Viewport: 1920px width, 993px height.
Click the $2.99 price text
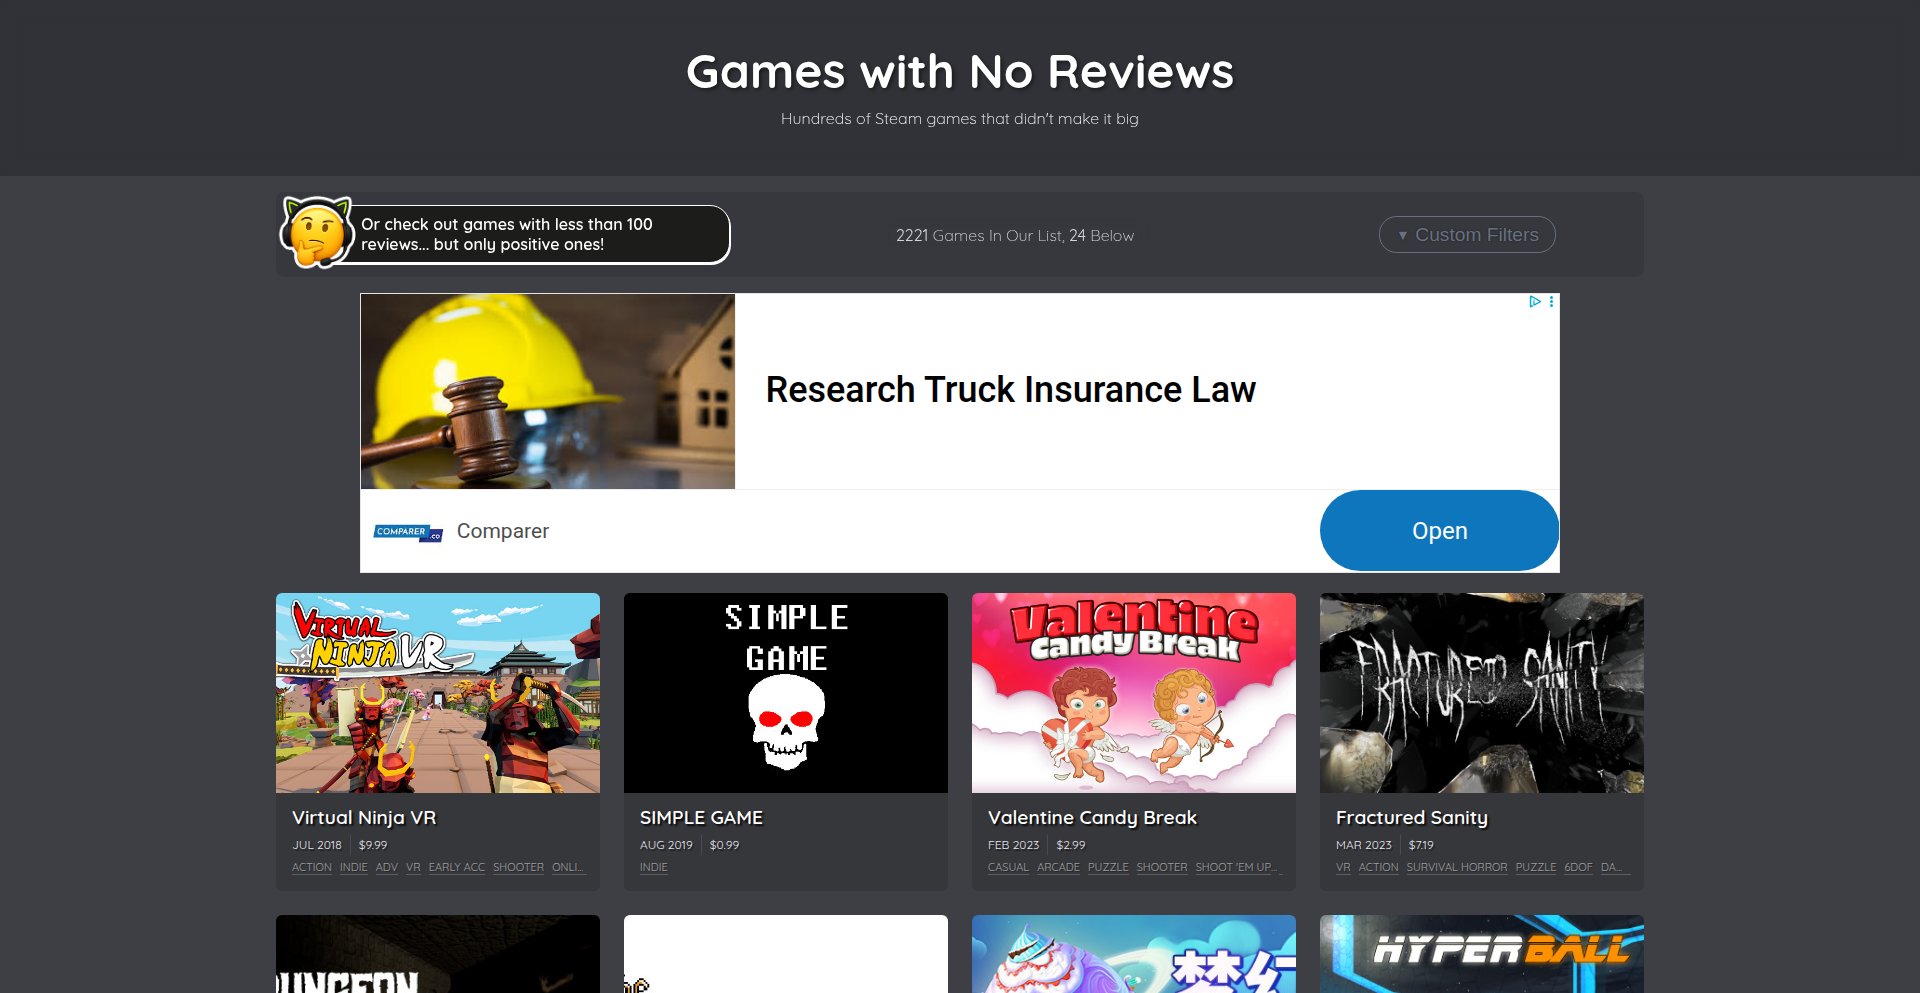click(1071, 845)
